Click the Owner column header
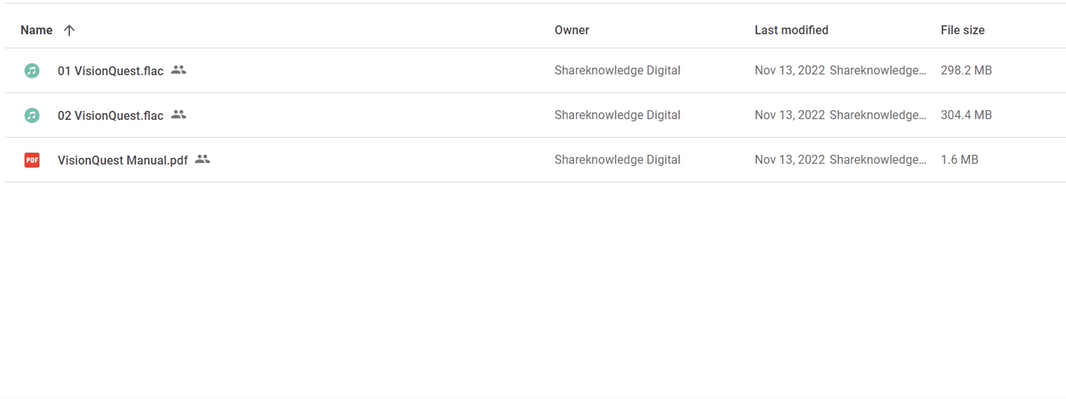 pyautogui.click(x=572, y=30)
